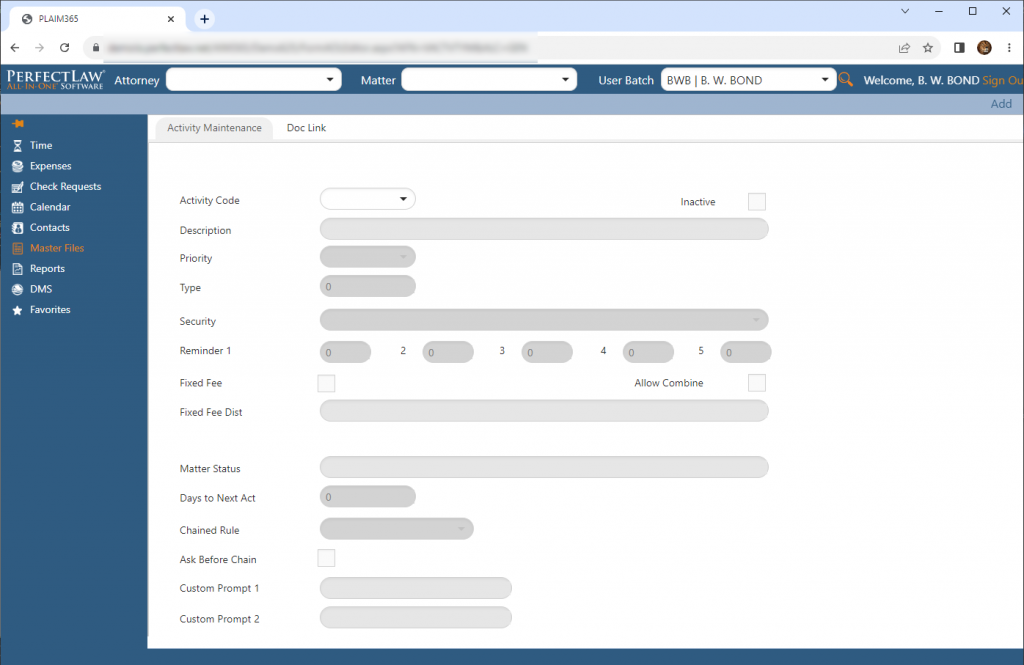This screenshot has height=665, width=1024.
Task: Open the browser profile avatar
Action: [x=984, y=48]
